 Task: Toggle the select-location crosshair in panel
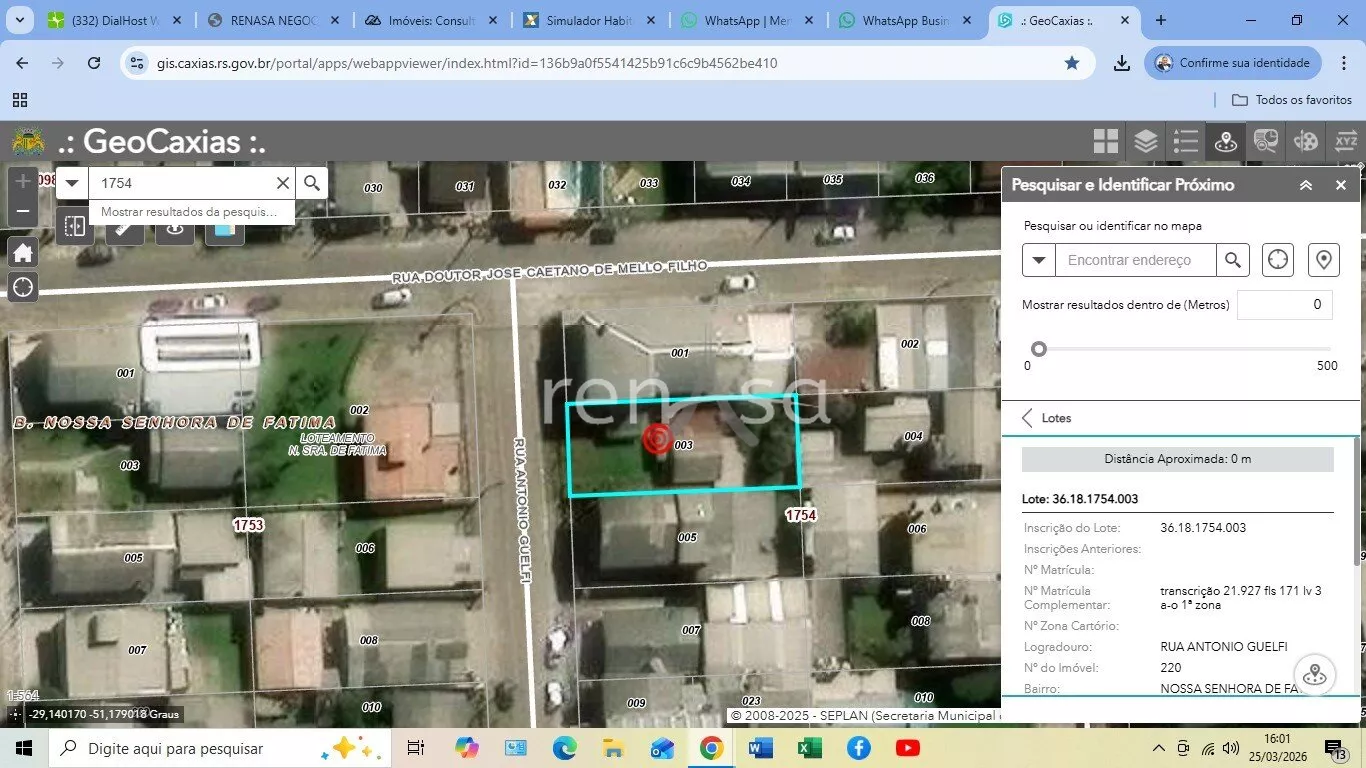point(1277,260)
